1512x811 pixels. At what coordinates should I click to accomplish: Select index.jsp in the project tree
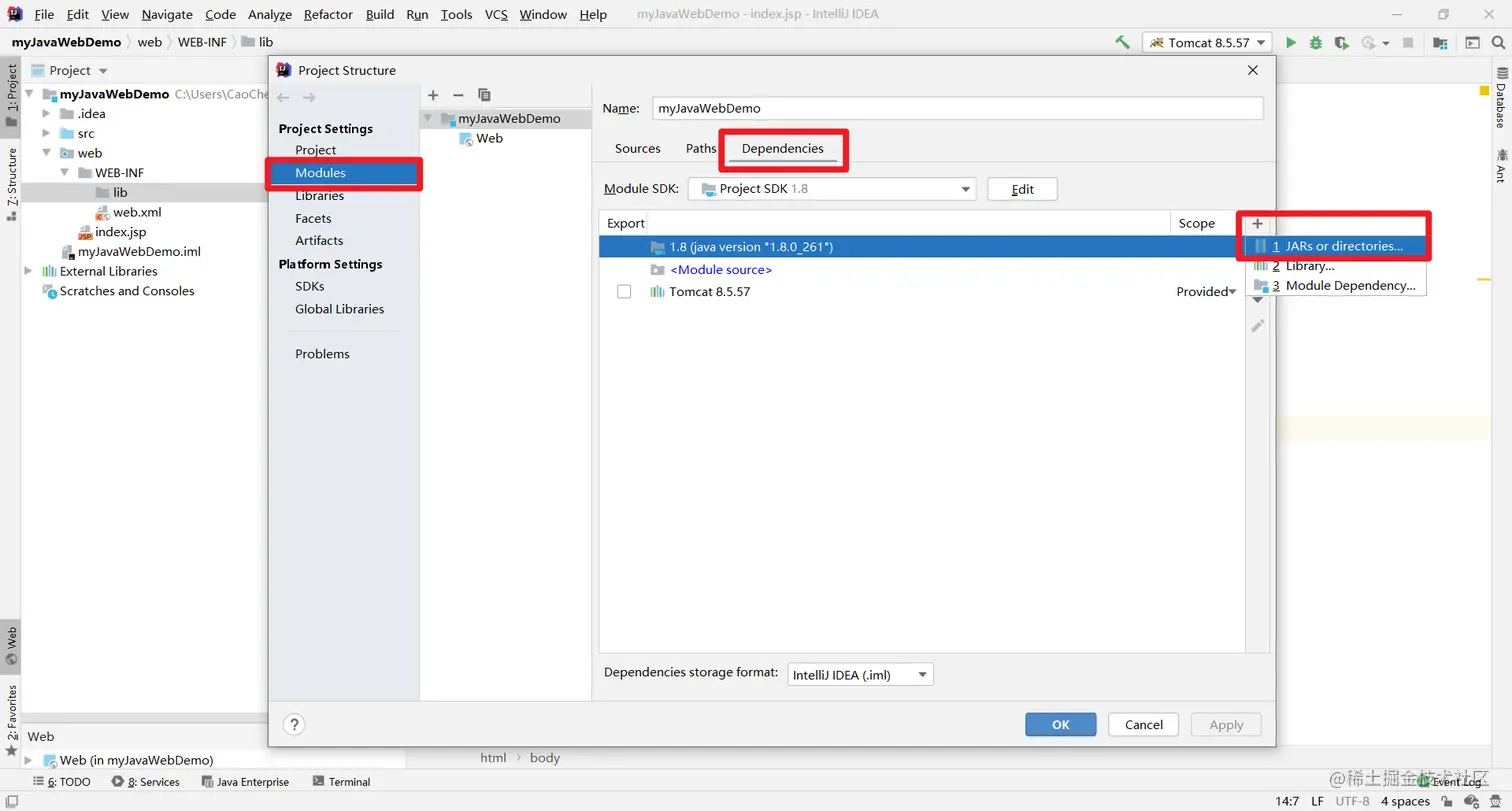click(x=120, y=232)
